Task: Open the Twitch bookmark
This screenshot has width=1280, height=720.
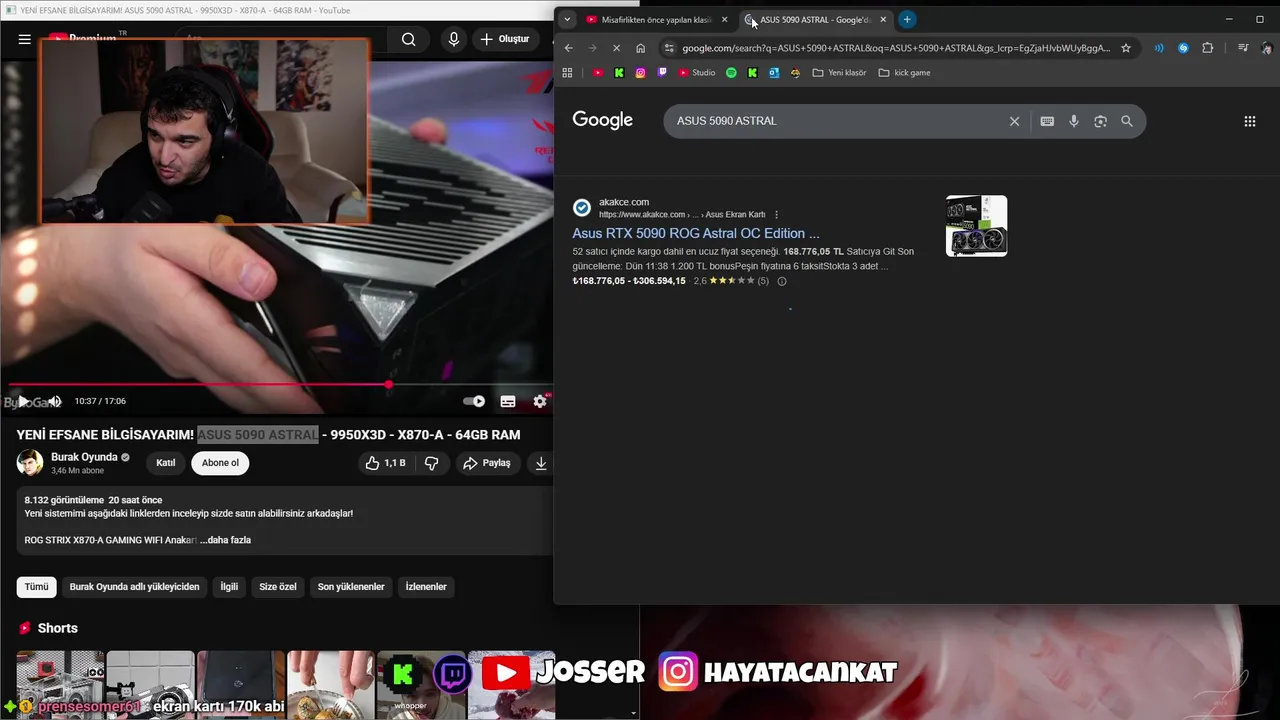Action: [662, 73]
